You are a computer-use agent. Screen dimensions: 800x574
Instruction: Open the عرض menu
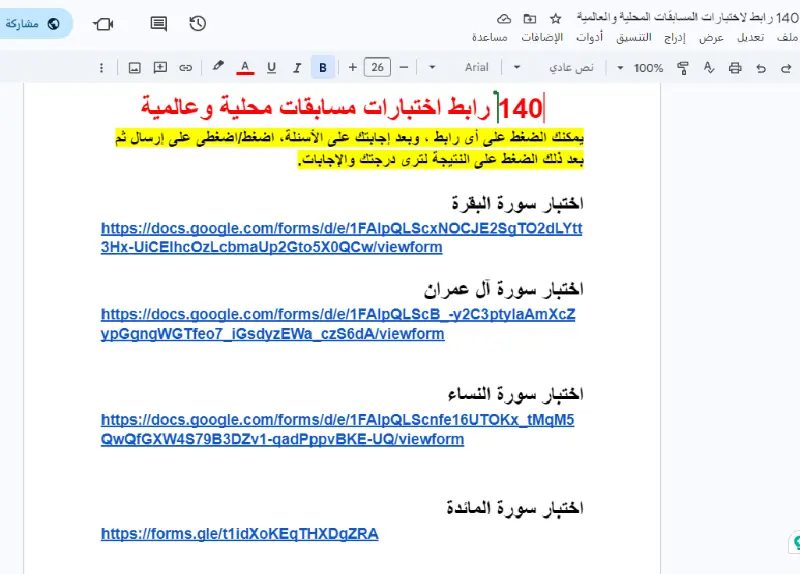(x=711, y=37)
